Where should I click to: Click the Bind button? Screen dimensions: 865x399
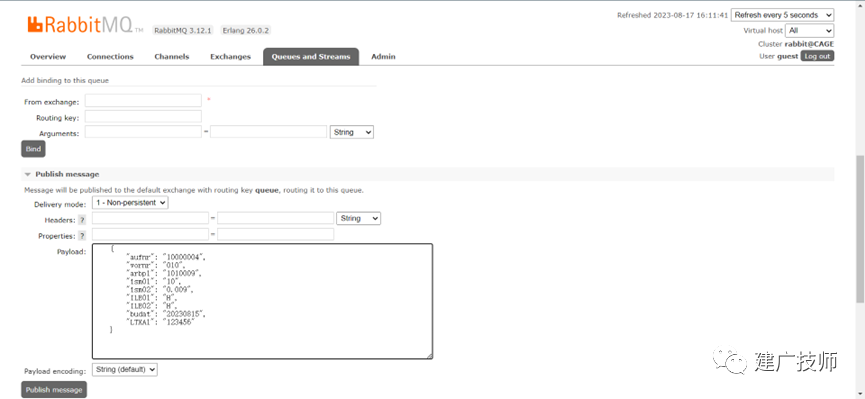33,149
